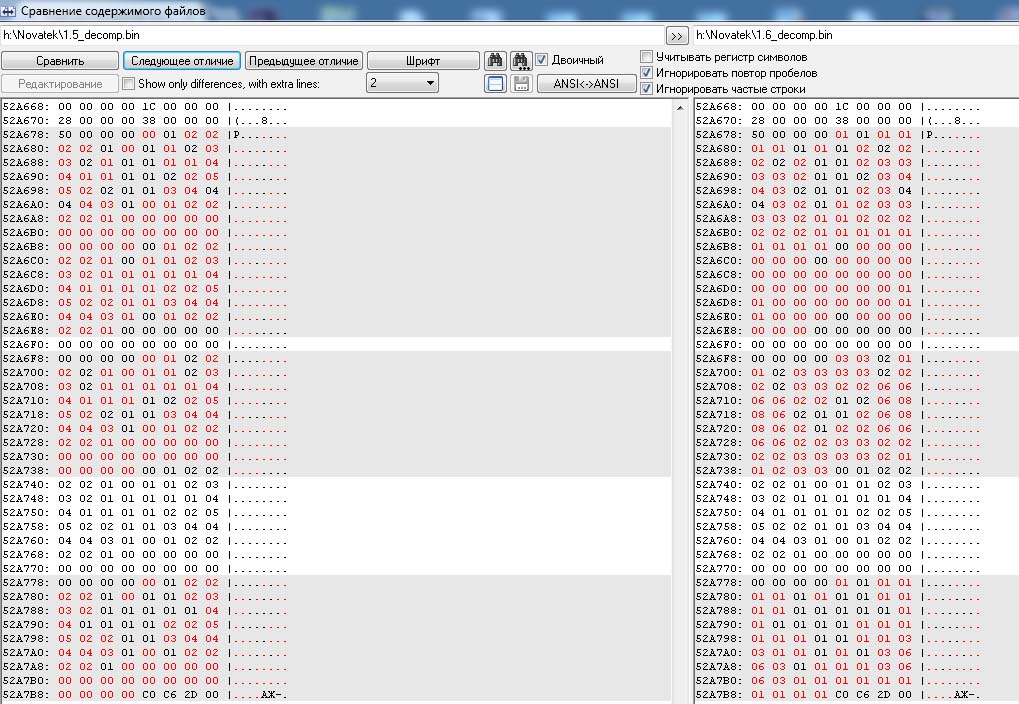Screen dimensions: 1019x704
Task: Go to Следующее отличие
Action: coord(182,61)
